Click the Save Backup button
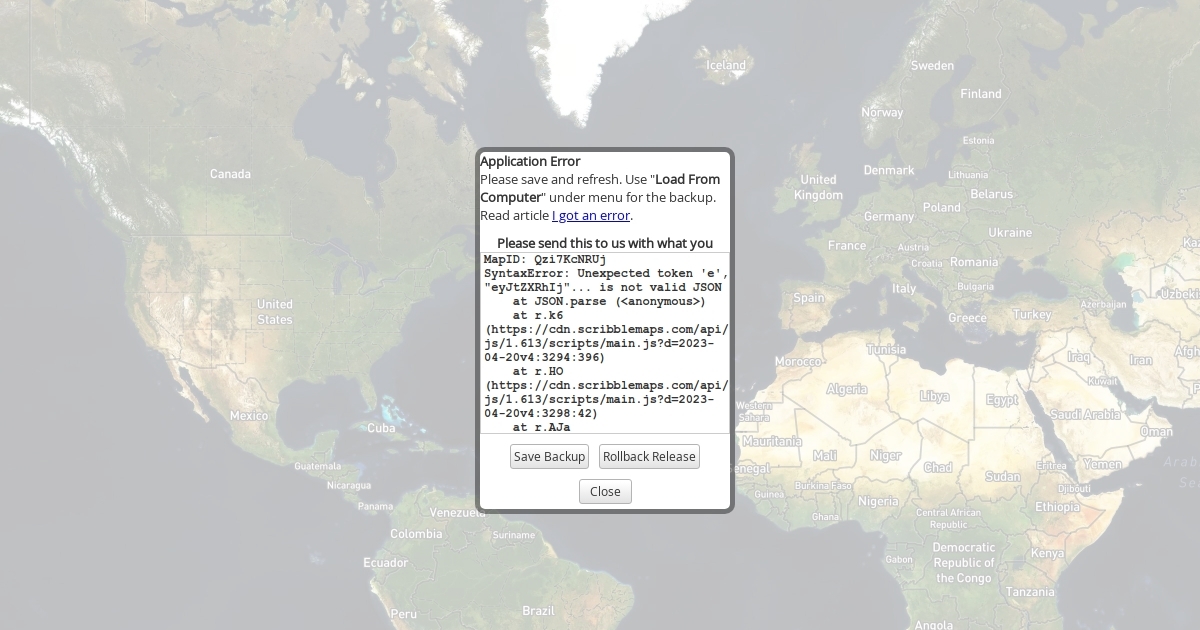1200x630 pixels. tap(549, 457)
